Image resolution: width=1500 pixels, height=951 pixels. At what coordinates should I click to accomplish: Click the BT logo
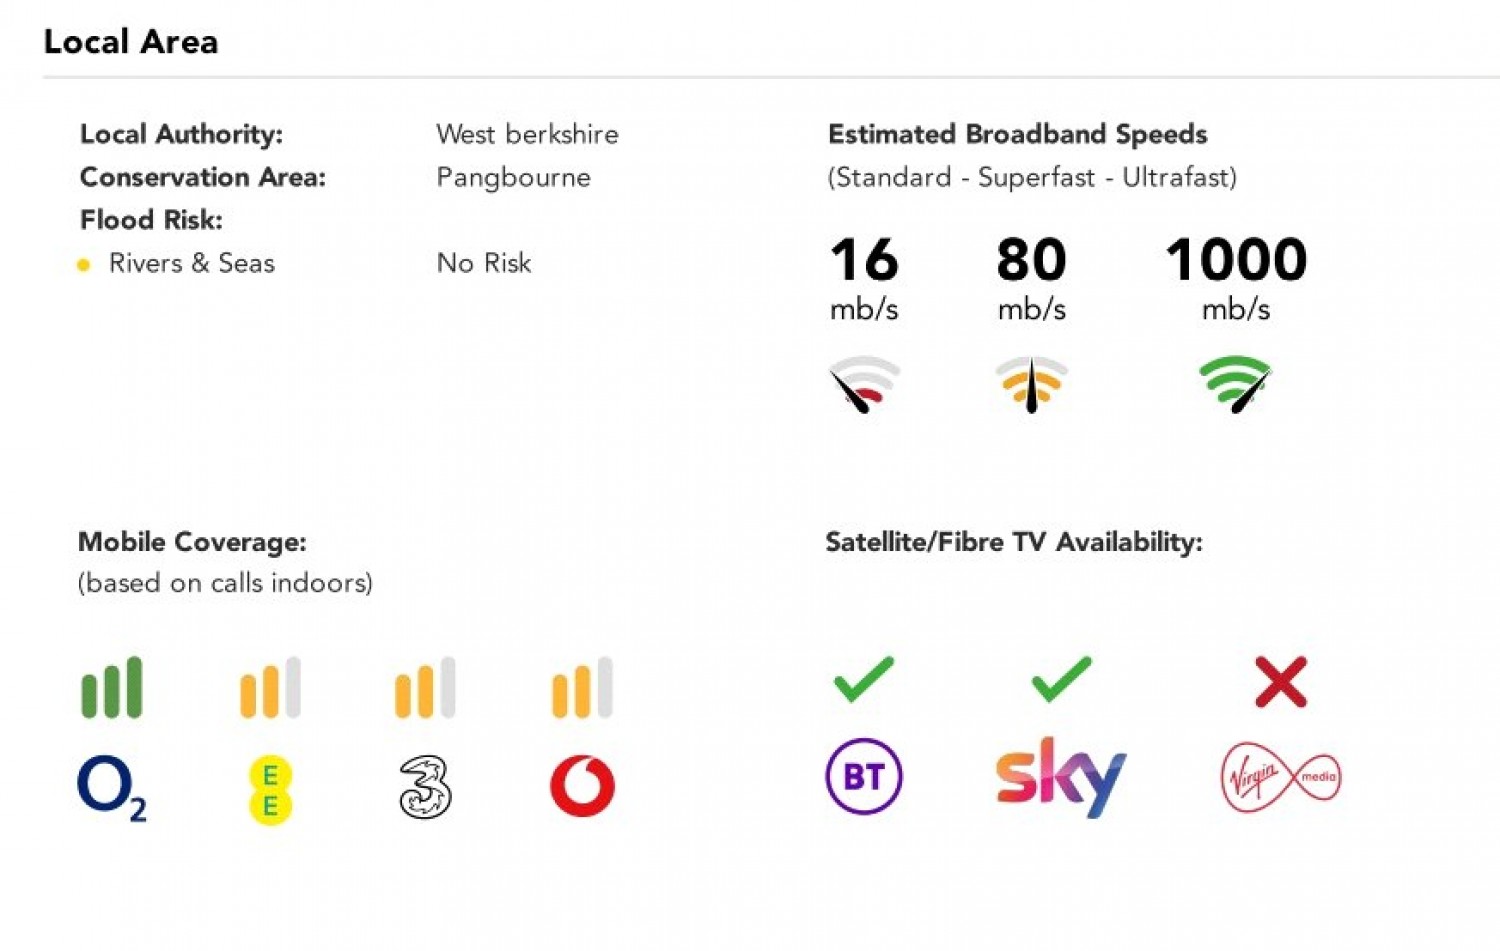(864, 776)
